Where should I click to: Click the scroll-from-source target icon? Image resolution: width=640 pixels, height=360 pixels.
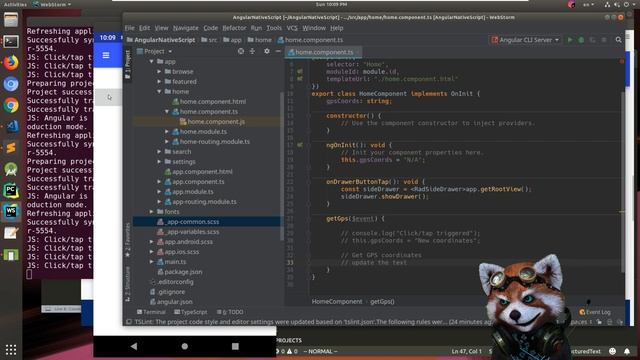(241, 51)
